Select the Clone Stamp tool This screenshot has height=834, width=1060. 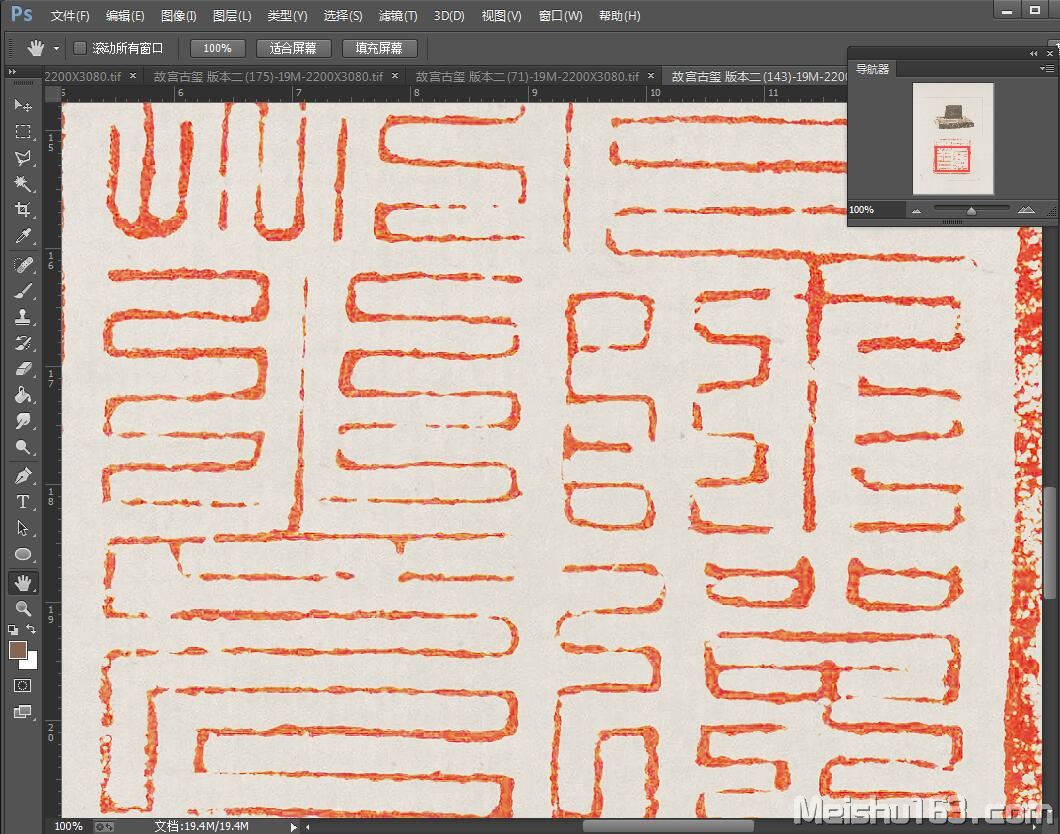tap(23, 316)
